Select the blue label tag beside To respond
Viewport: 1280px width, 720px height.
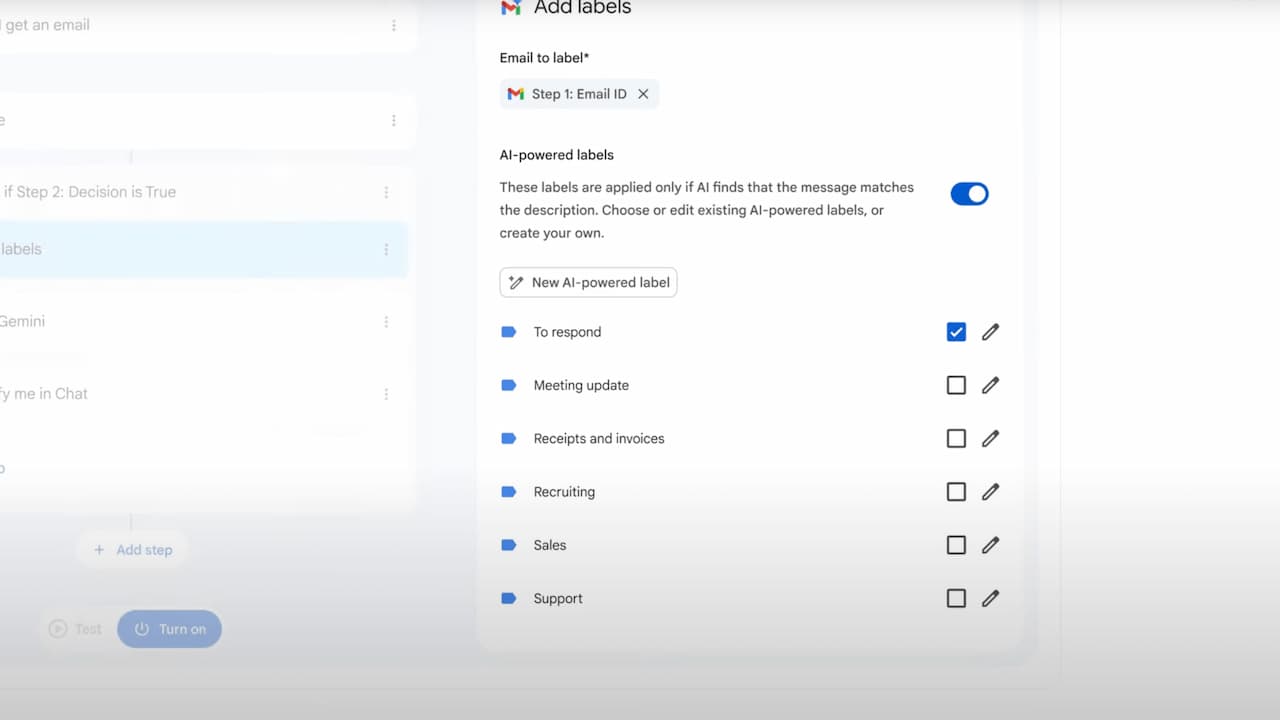(x=510, y=331)
